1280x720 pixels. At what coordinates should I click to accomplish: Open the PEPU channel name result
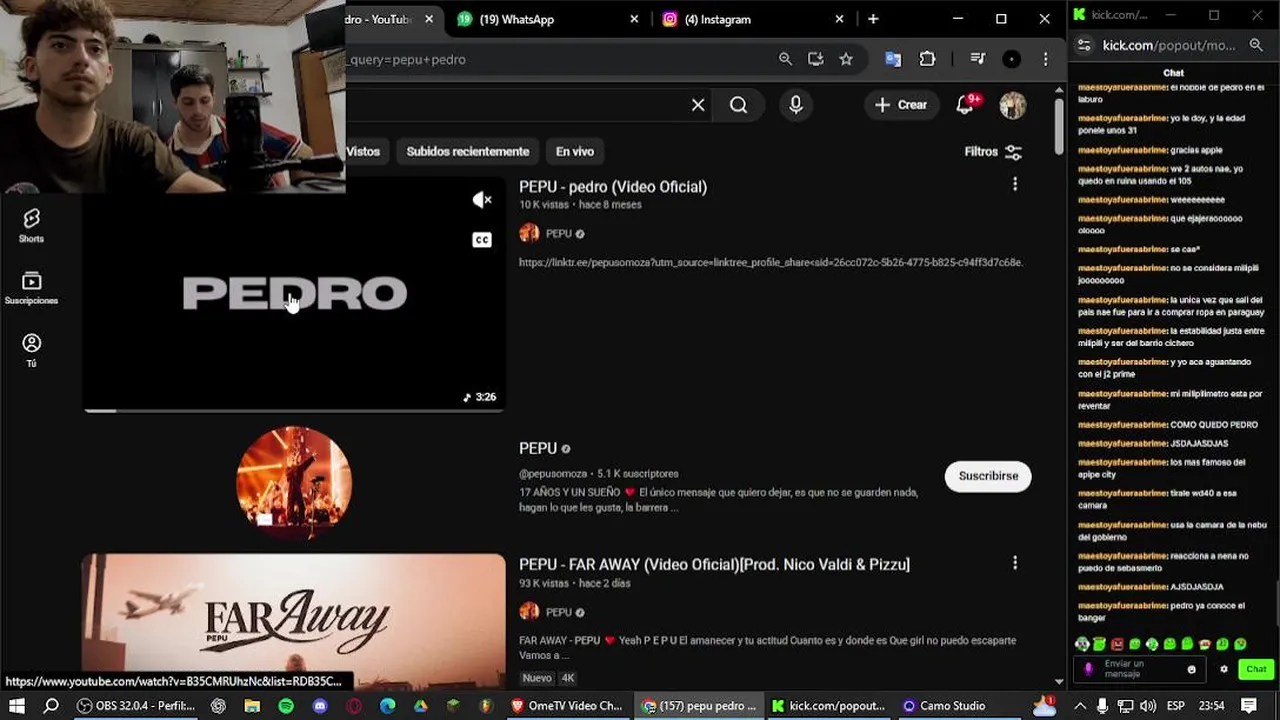click(x=538, y=448)
